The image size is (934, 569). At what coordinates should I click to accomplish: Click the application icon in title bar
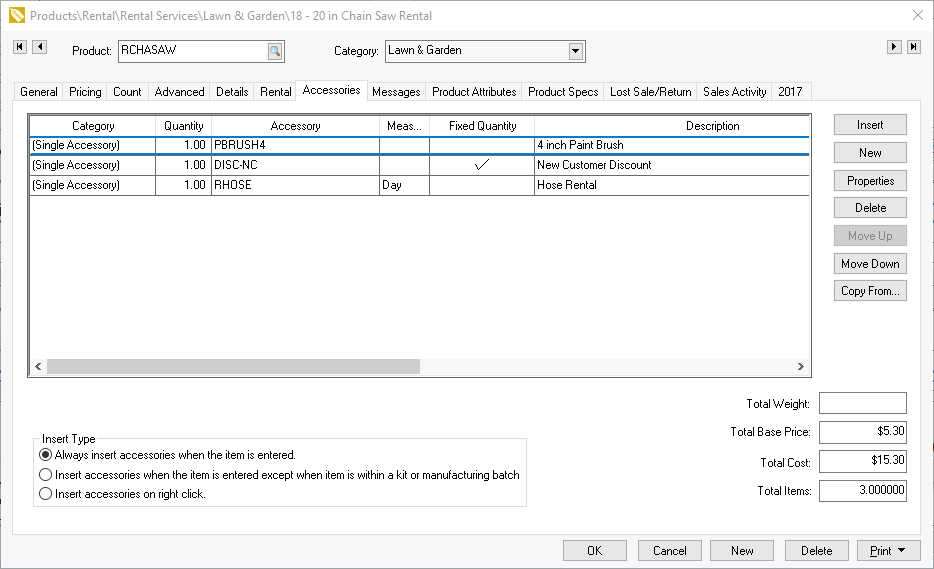point(17,15)
